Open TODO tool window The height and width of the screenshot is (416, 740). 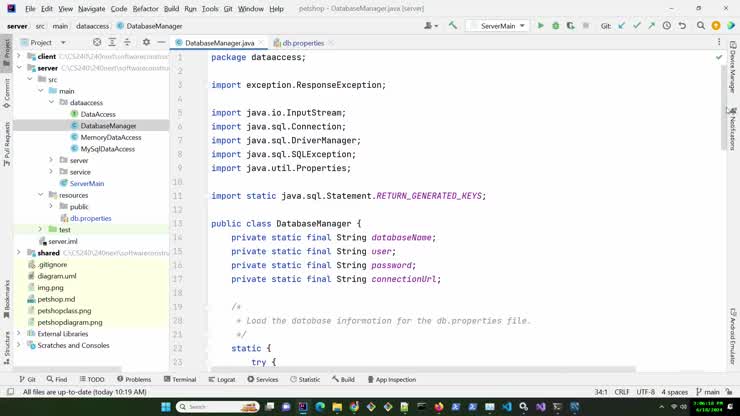92,379
